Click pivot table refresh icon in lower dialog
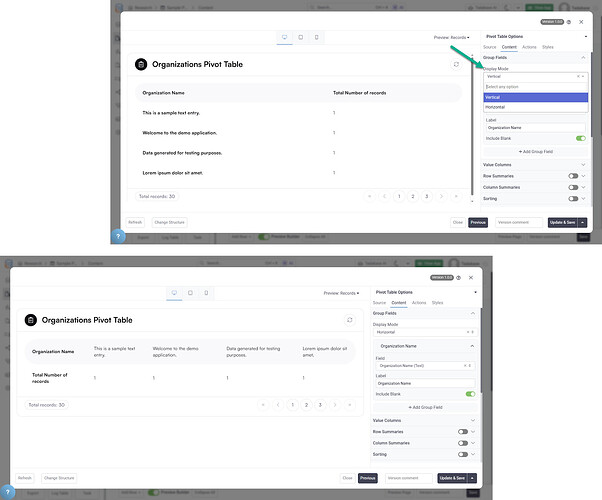The image size is (602, 500). [349, 320]
